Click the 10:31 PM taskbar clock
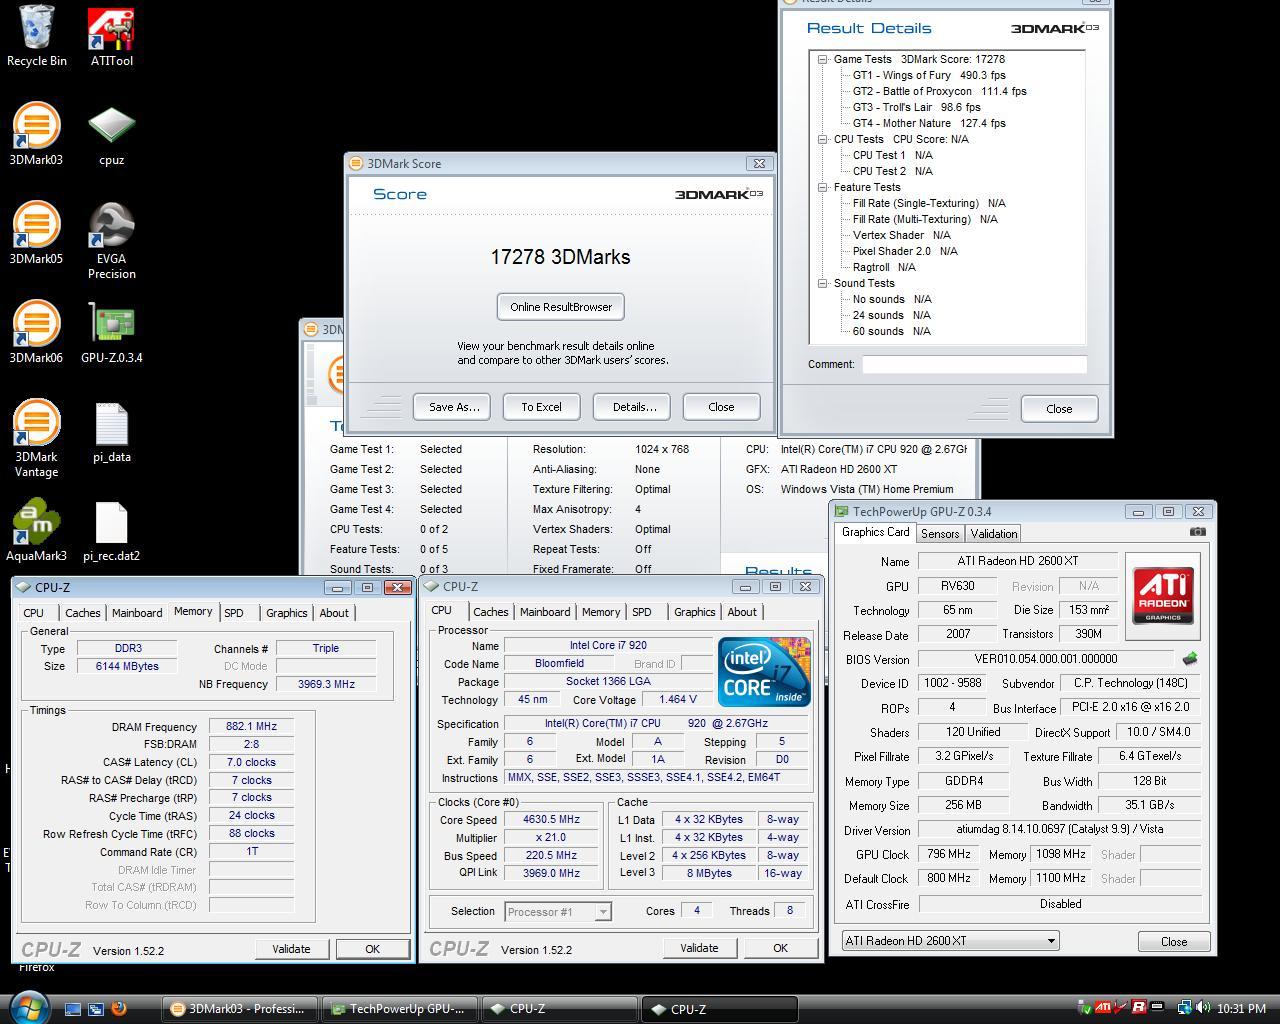 click(x=1241, y=1009)
